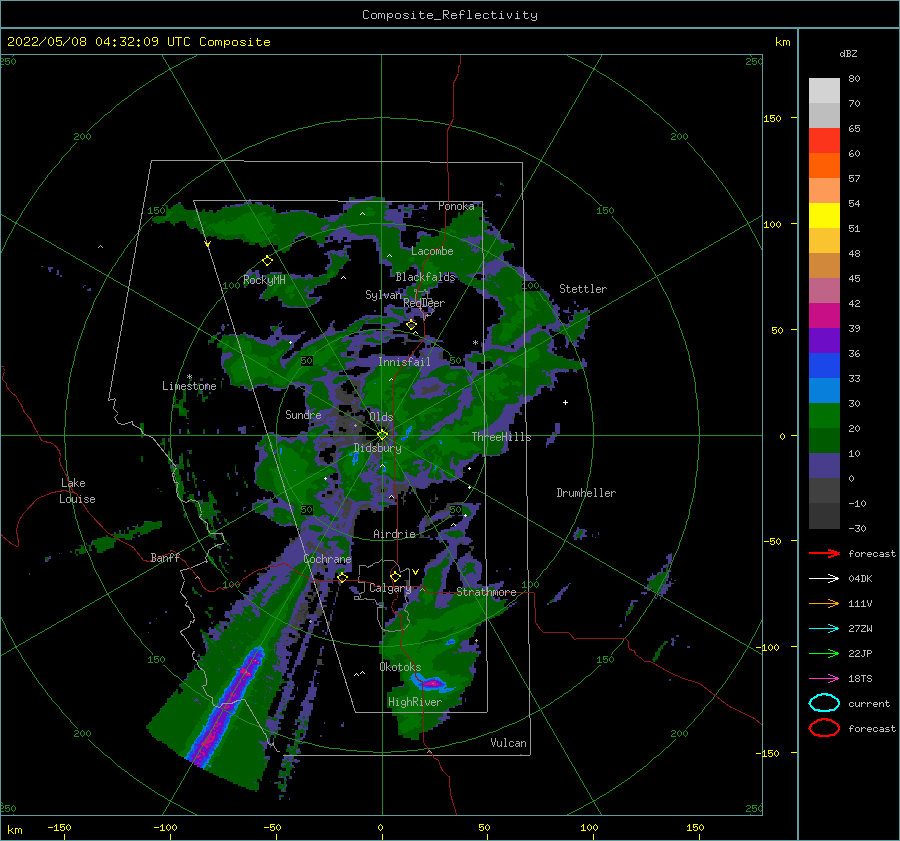The height and width of the screenshot is (841, 900).
Task: Click the magenta storm cell near HighRiver
Action: [432, 683]
